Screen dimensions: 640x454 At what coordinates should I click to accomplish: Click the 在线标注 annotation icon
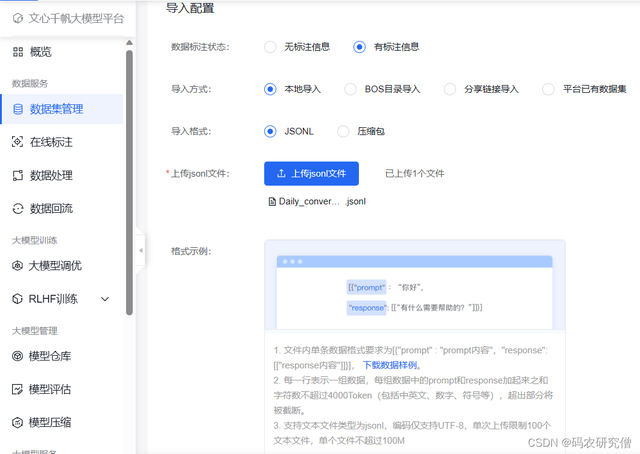(x=18, y=142)
